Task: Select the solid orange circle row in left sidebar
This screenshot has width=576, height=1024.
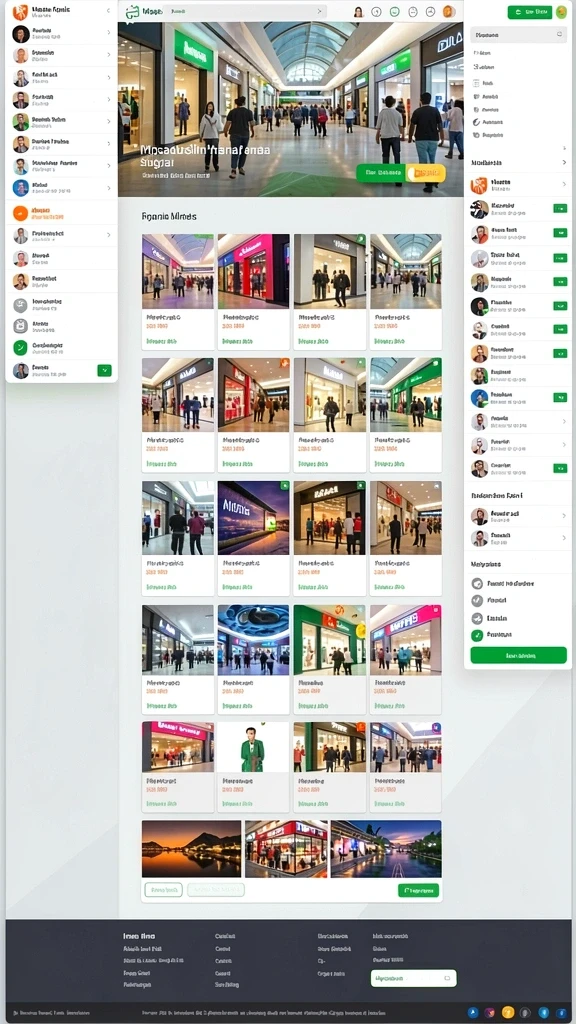Action: pos(61,213)
